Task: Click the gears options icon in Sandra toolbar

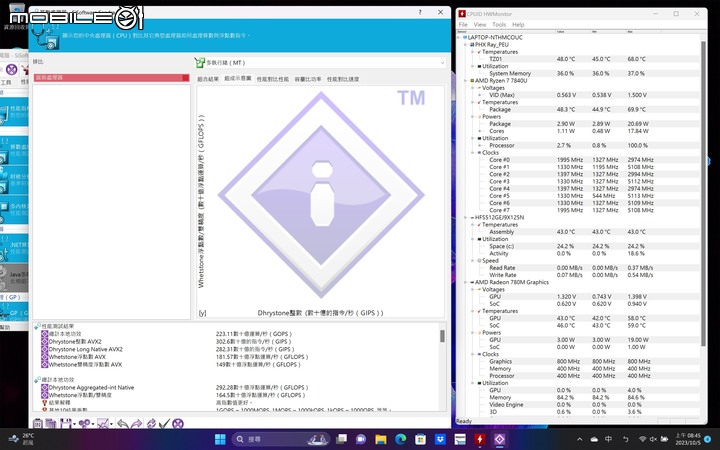Action: point(84,423)
